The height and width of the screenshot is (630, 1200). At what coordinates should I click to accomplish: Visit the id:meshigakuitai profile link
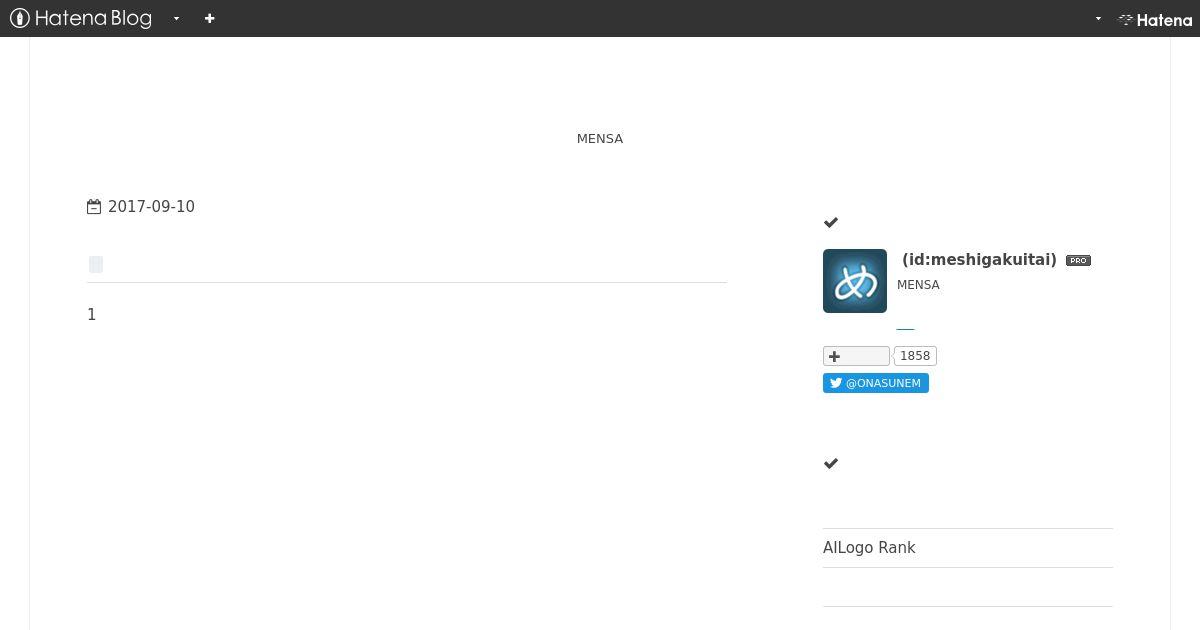click(x=979, y=260)
